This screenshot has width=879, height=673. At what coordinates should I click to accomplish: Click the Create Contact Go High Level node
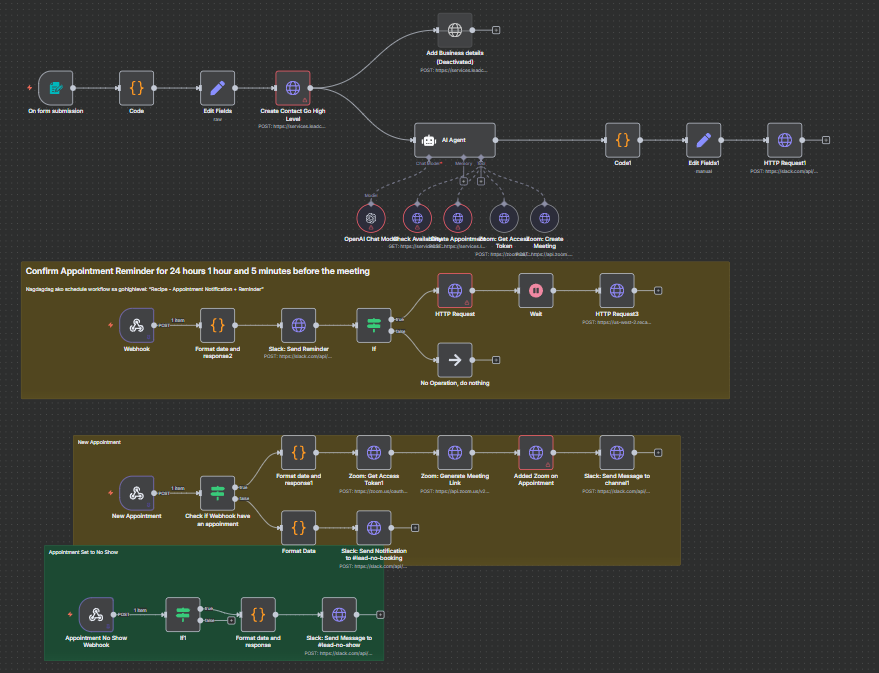point(293,88)
